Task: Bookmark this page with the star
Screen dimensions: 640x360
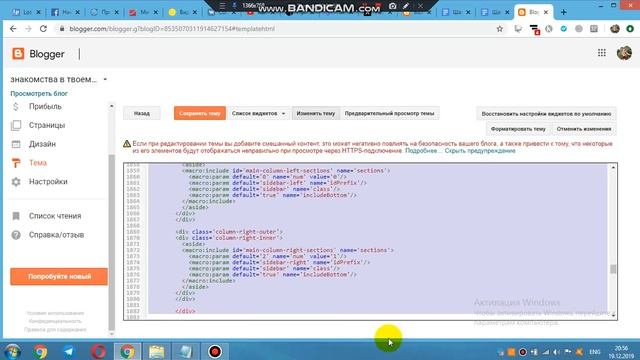Action: pos(500,29)
